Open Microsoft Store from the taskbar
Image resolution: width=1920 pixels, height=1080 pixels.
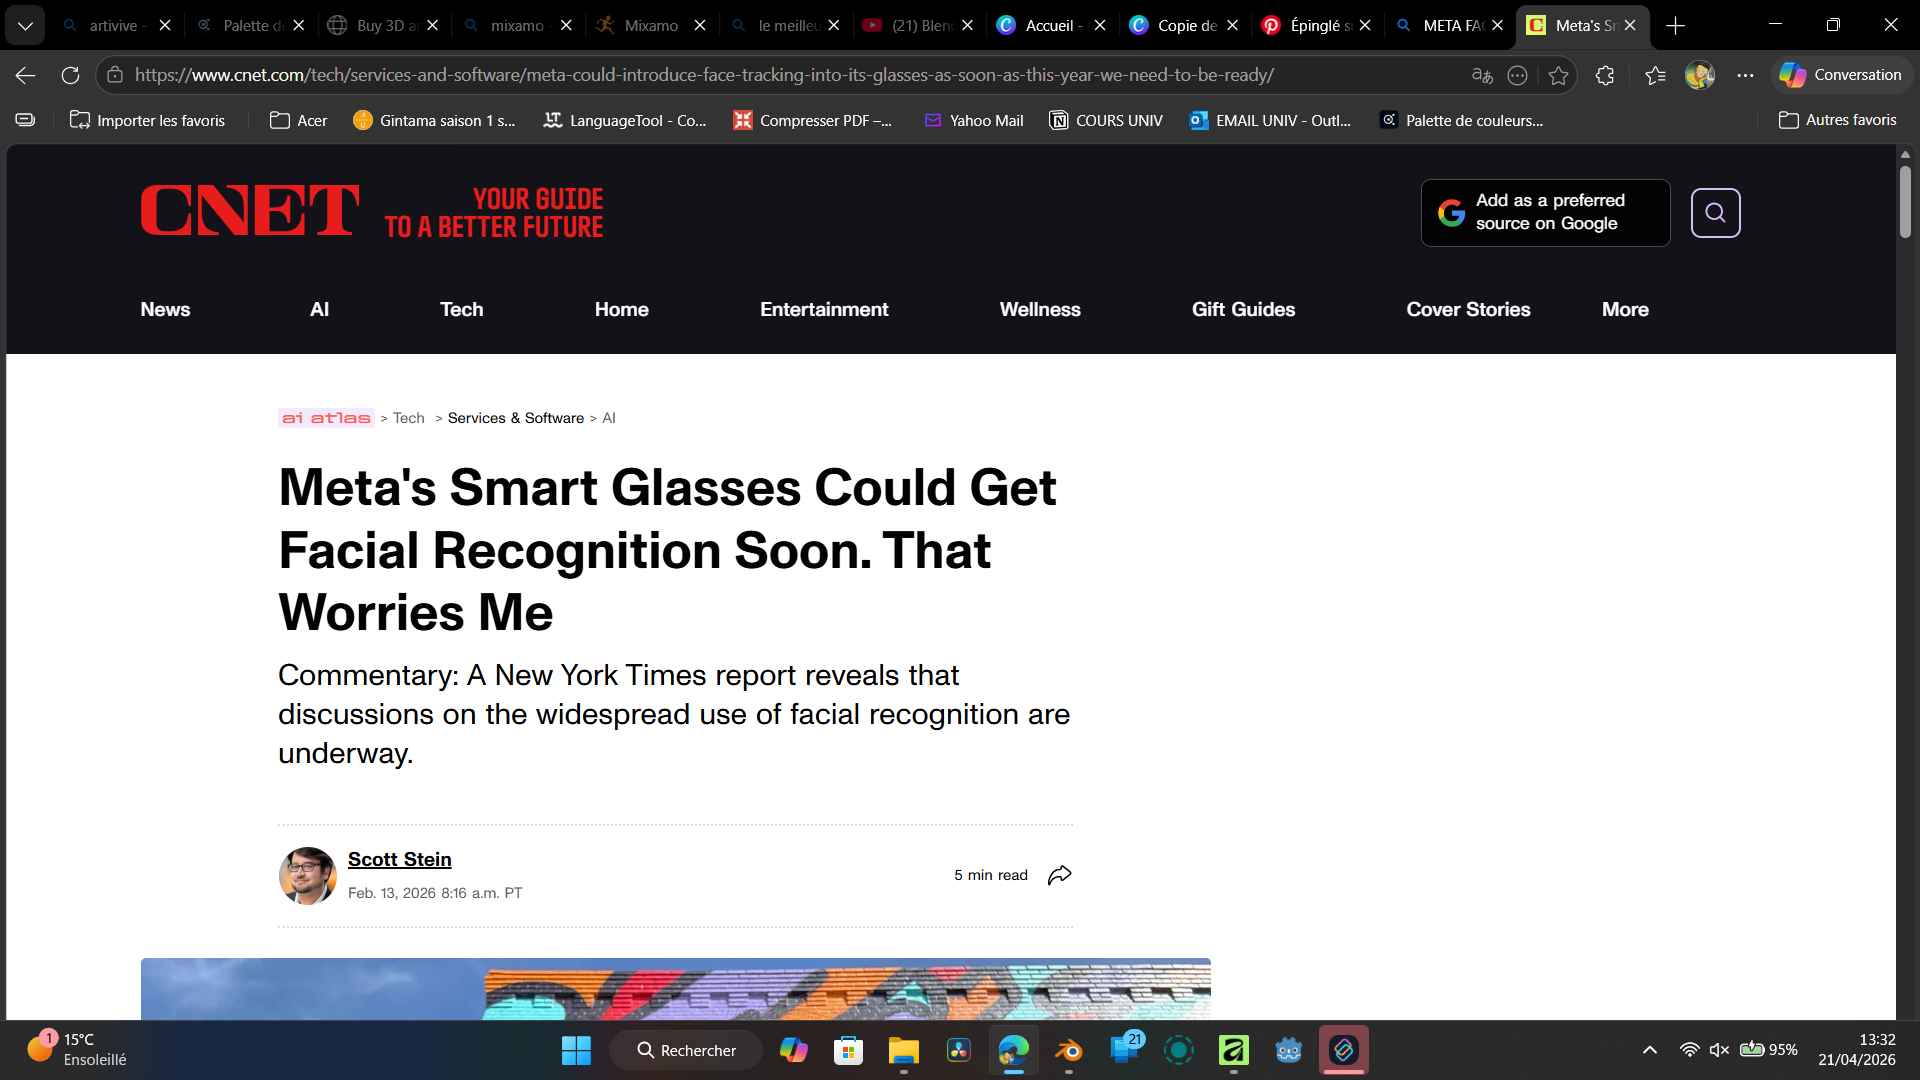pyautogui.click(x=848, y=1050)
